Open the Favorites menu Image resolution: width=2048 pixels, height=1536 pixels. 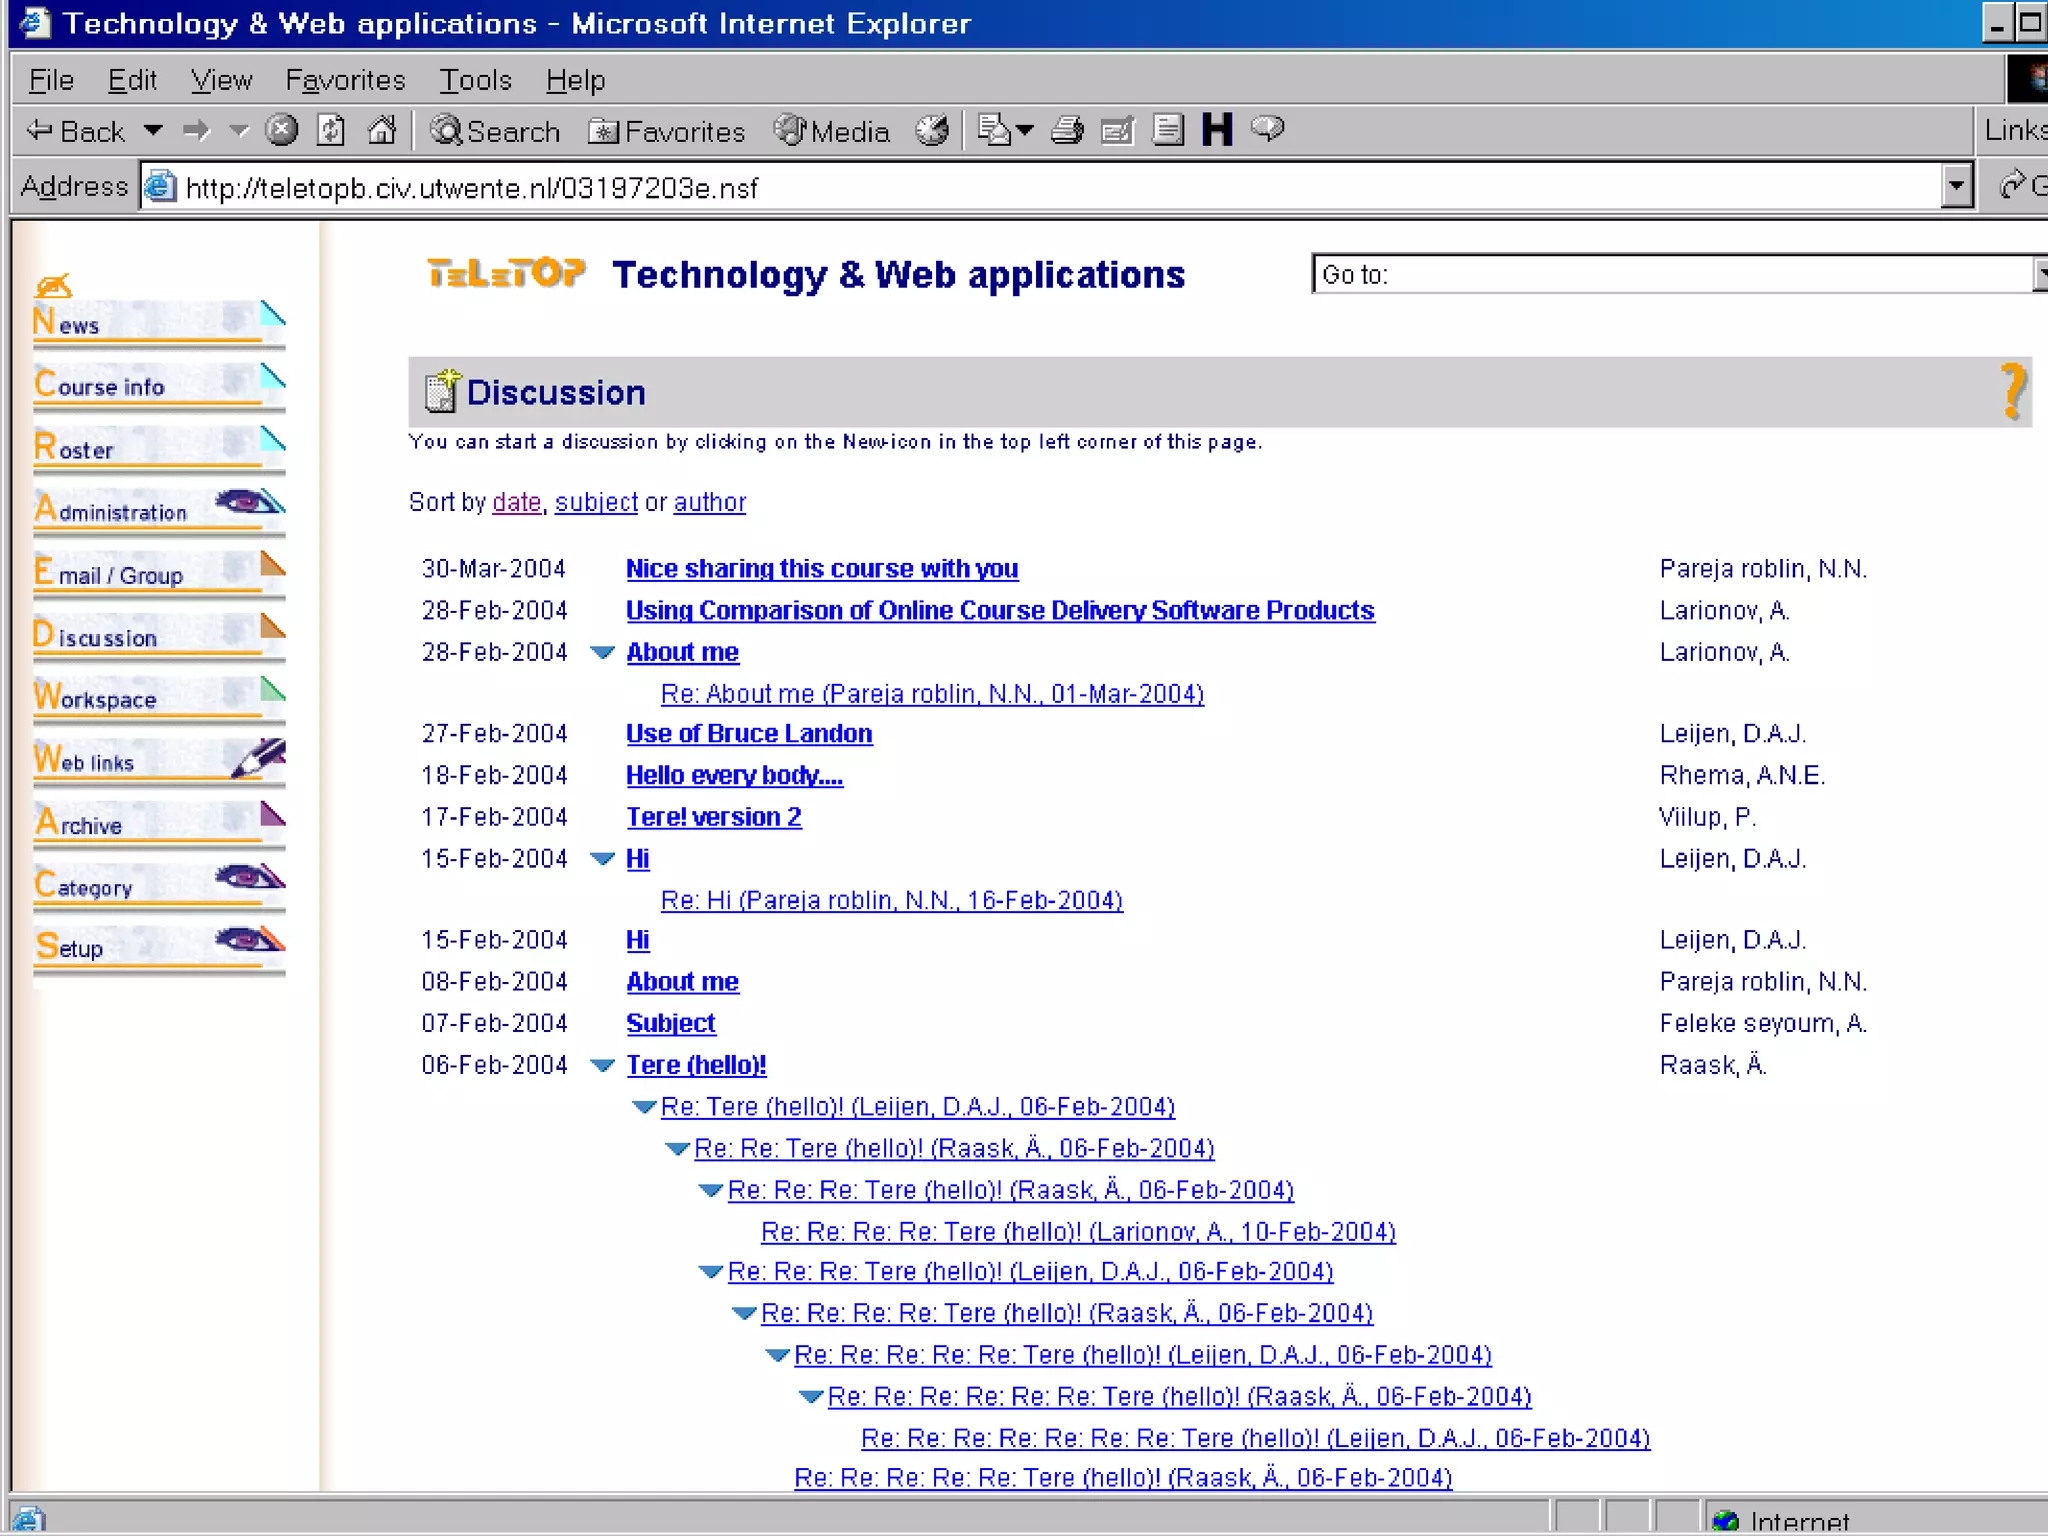pyautogui.click(x=345, y=80)
